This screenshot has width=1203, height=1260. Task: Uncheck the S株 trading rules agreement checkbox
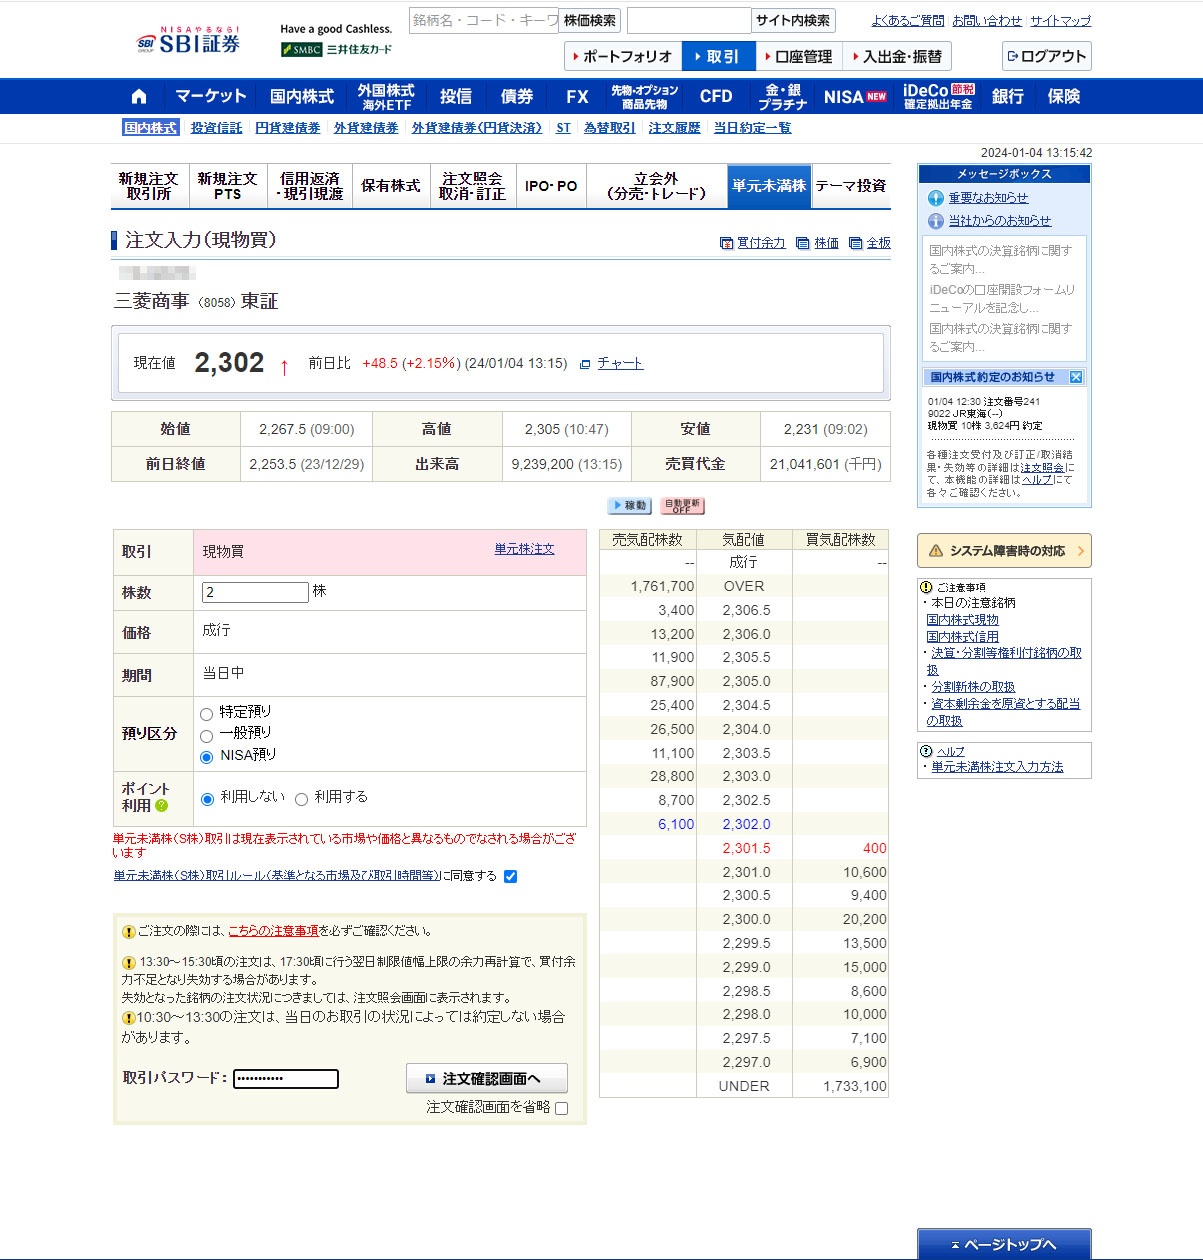[511, 877]
